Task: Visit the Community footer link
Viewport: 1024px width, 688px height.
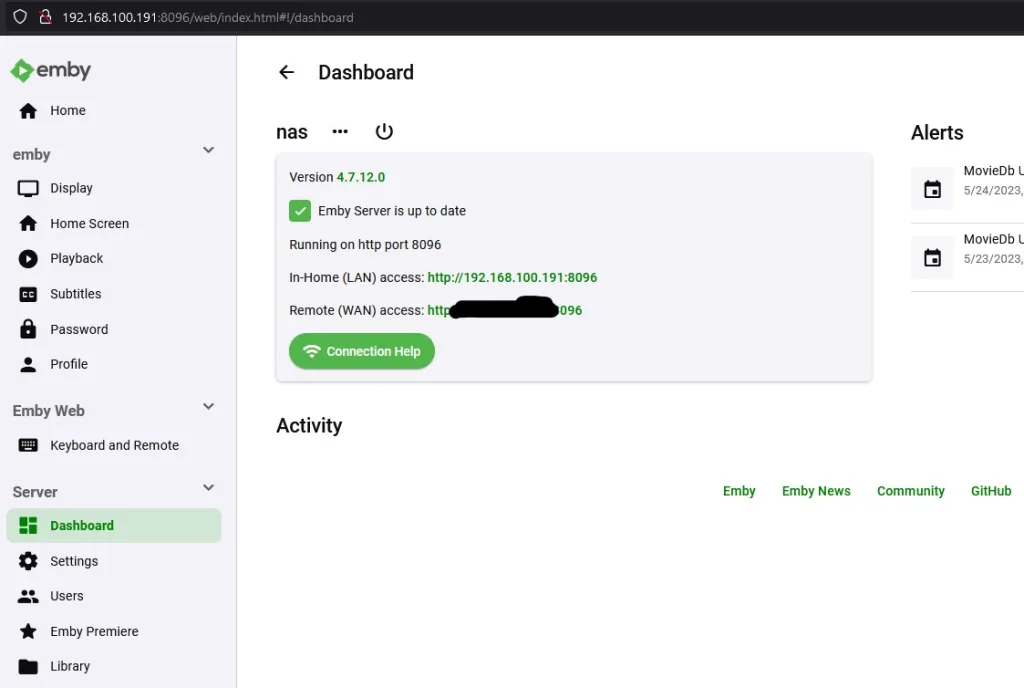Action: [911, 491]
